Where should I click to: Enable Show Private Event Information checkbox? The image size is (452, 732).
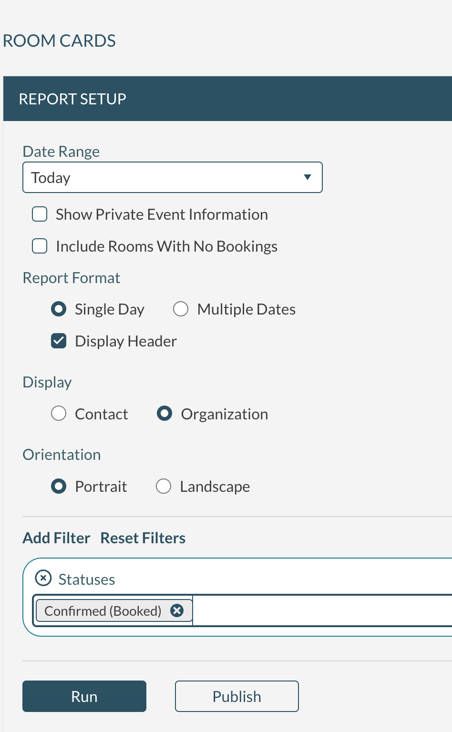tap(40, 214)
